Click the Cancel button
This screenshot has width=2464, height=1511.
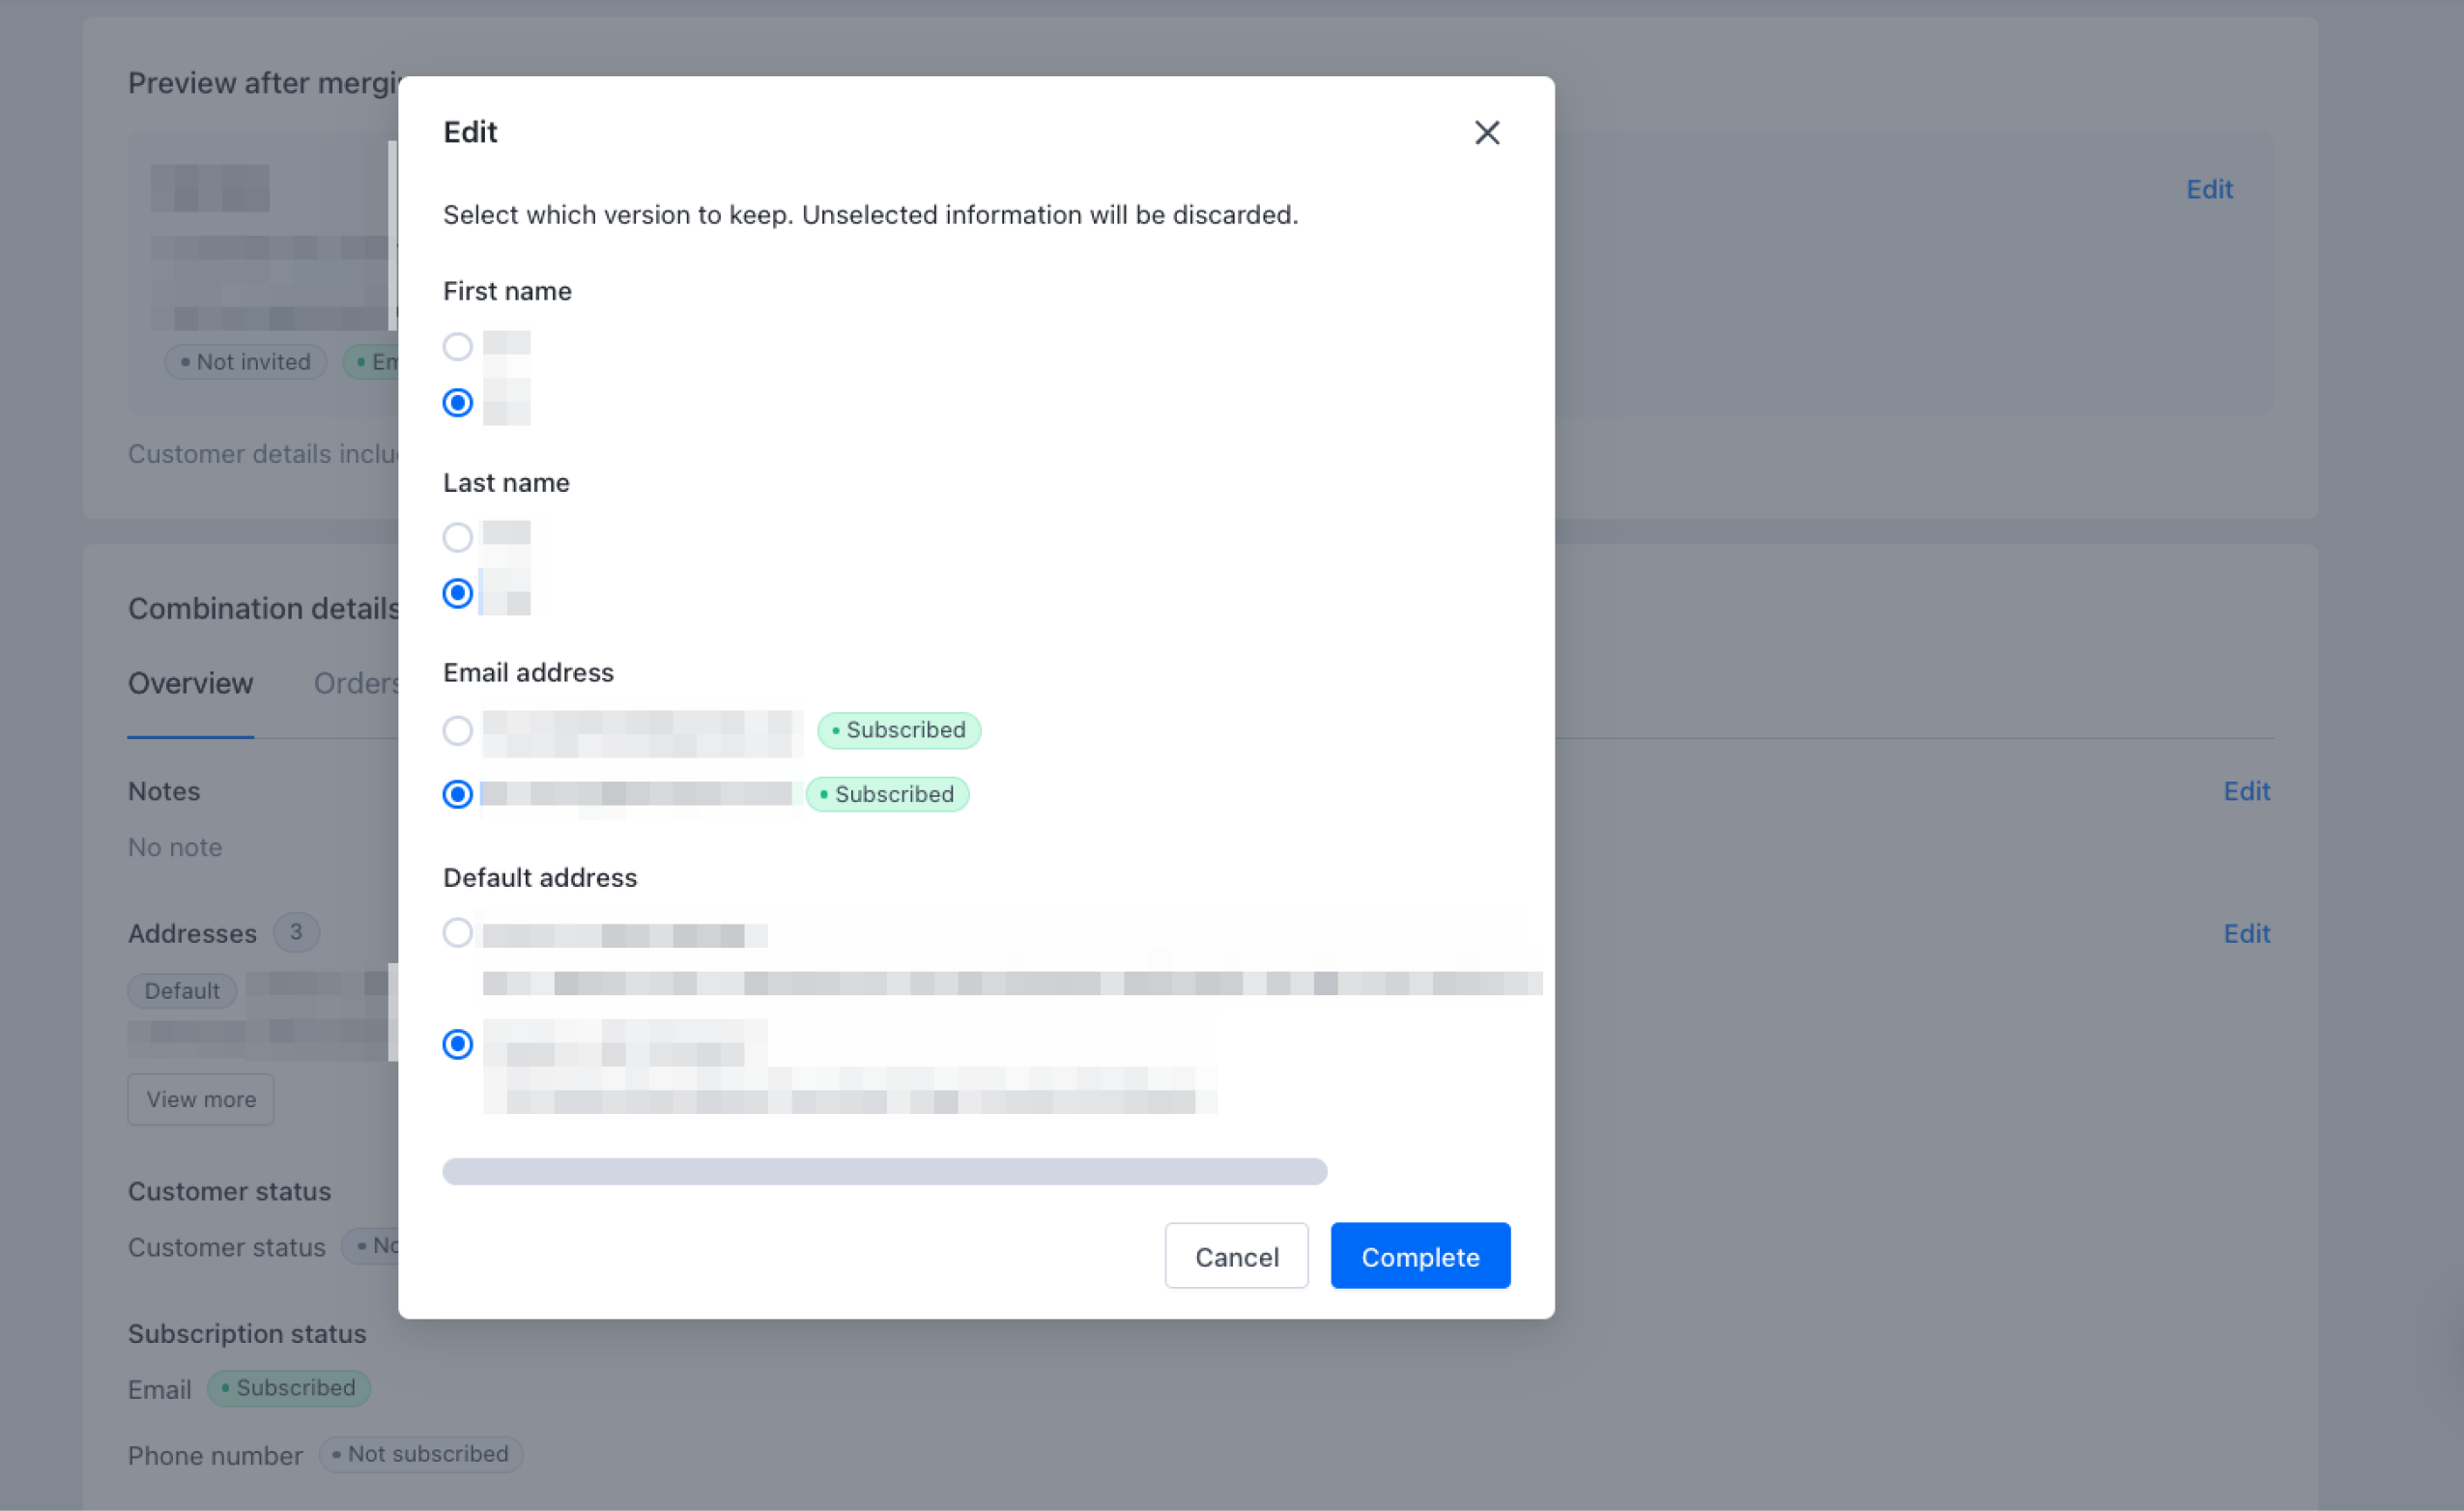pyautogui.click(x=1236, y=1256)
